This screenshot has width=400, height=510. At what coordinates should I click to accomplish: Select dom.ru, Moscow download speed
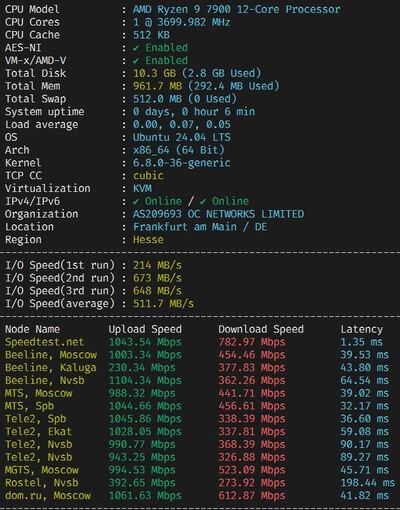point(252,496)
